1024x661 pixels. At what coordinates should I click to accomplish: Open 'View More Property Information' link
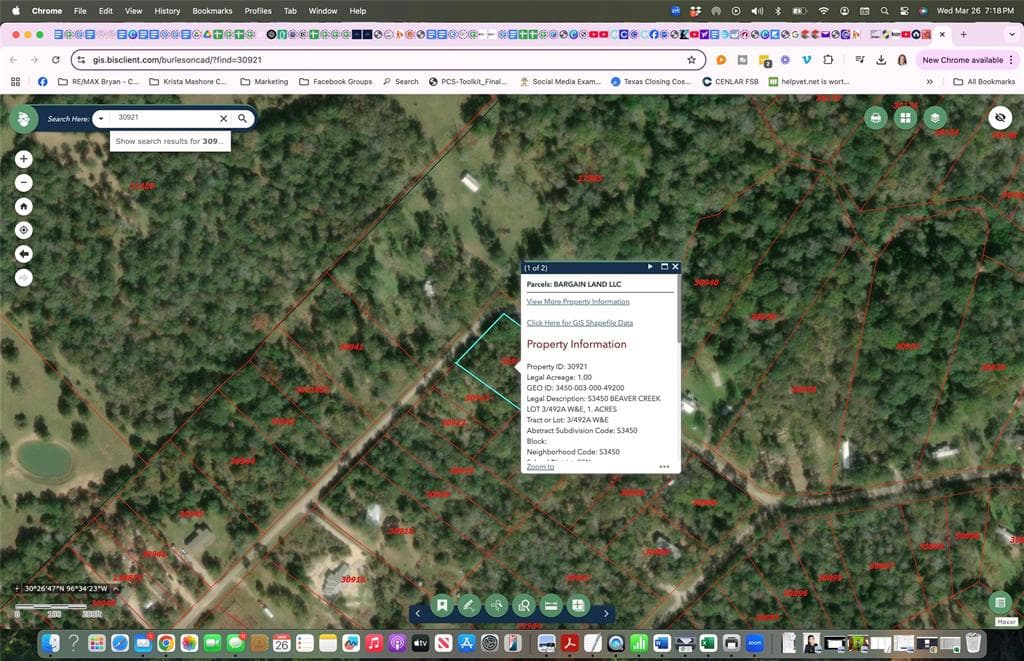click(578, 302)
